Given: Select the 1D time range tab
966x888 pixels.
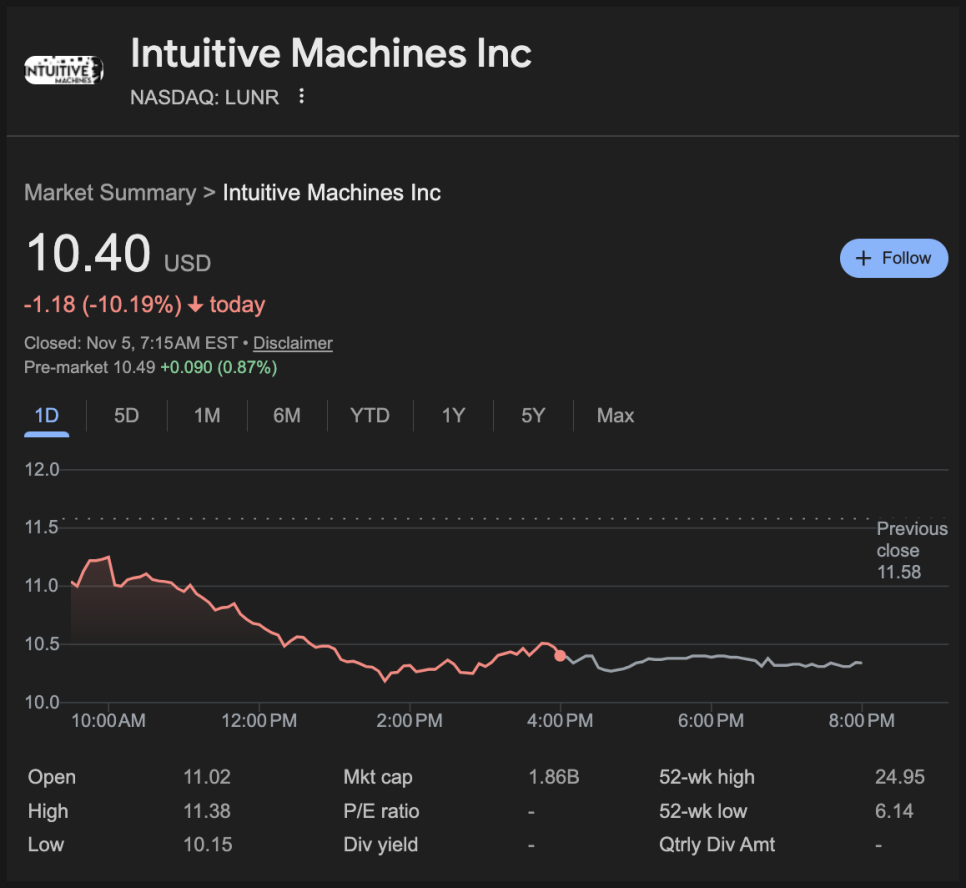Looking at the screenshot, I should pyautogui.click(x=46, y=415).
